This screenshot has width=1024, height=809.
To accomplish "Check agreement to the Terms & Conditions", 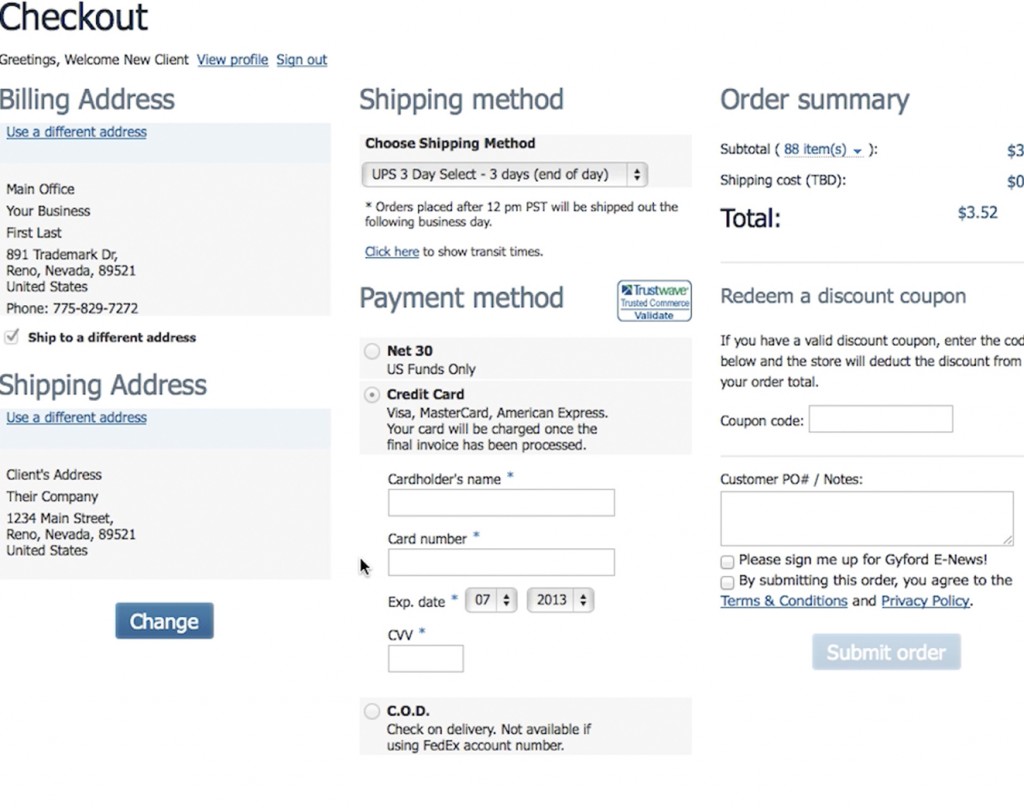I will (x=728, y=581).
